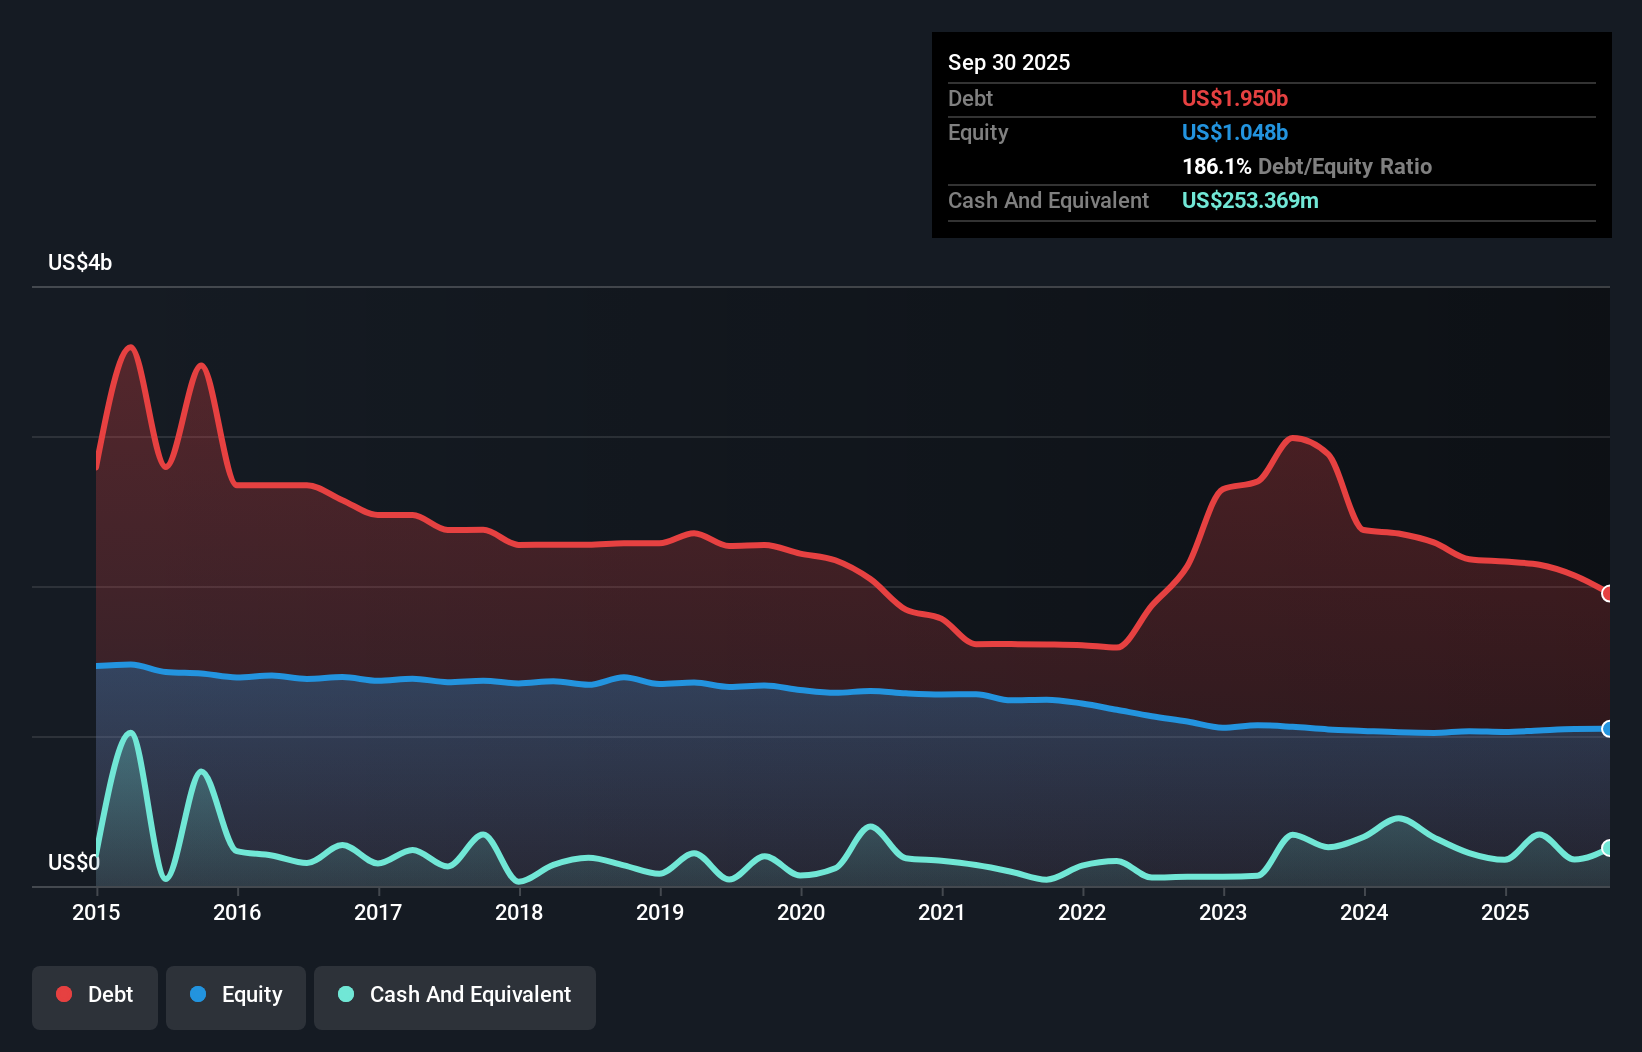Select the 2020 year label on axis
Image resolution: width=1642 pixels, height=1052 pixels.
click(x=800, y=913)
